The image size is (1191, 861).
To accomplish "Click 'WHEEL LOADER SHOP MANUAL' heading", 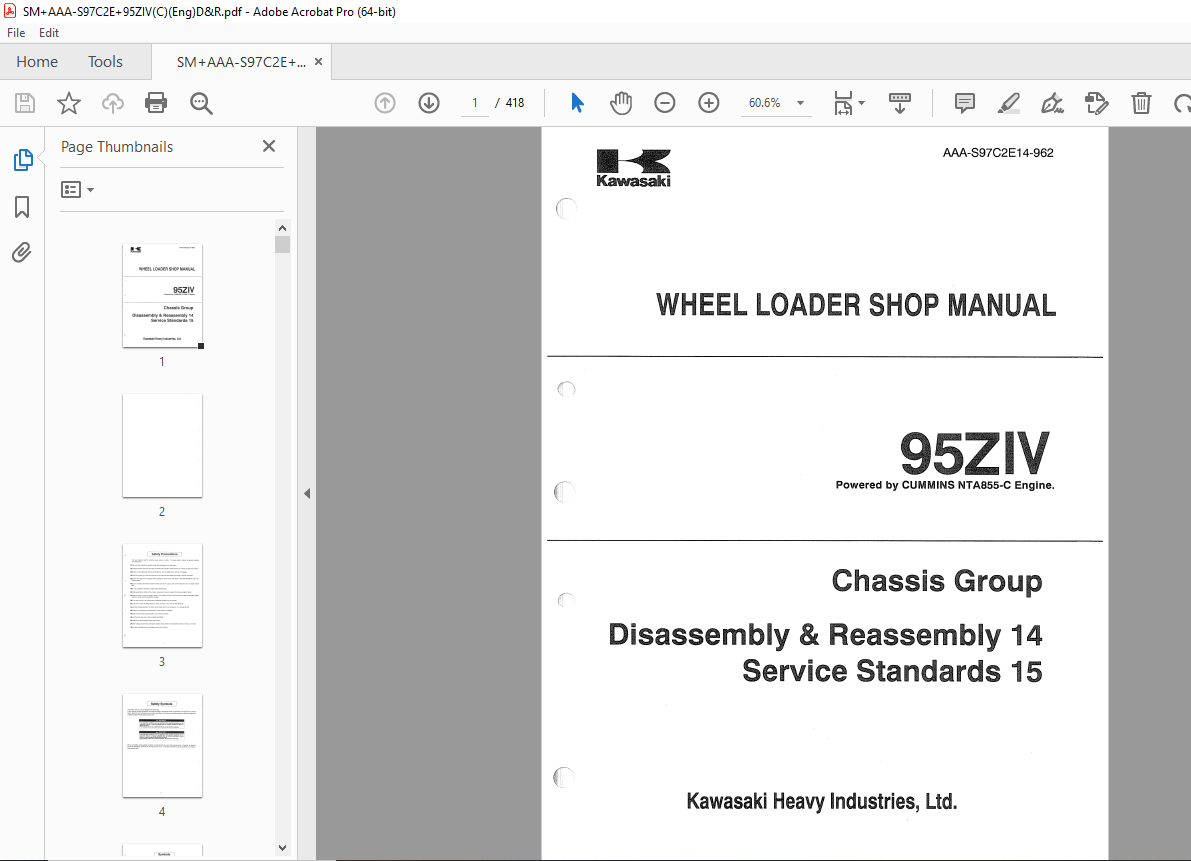I will click(856, 305).
